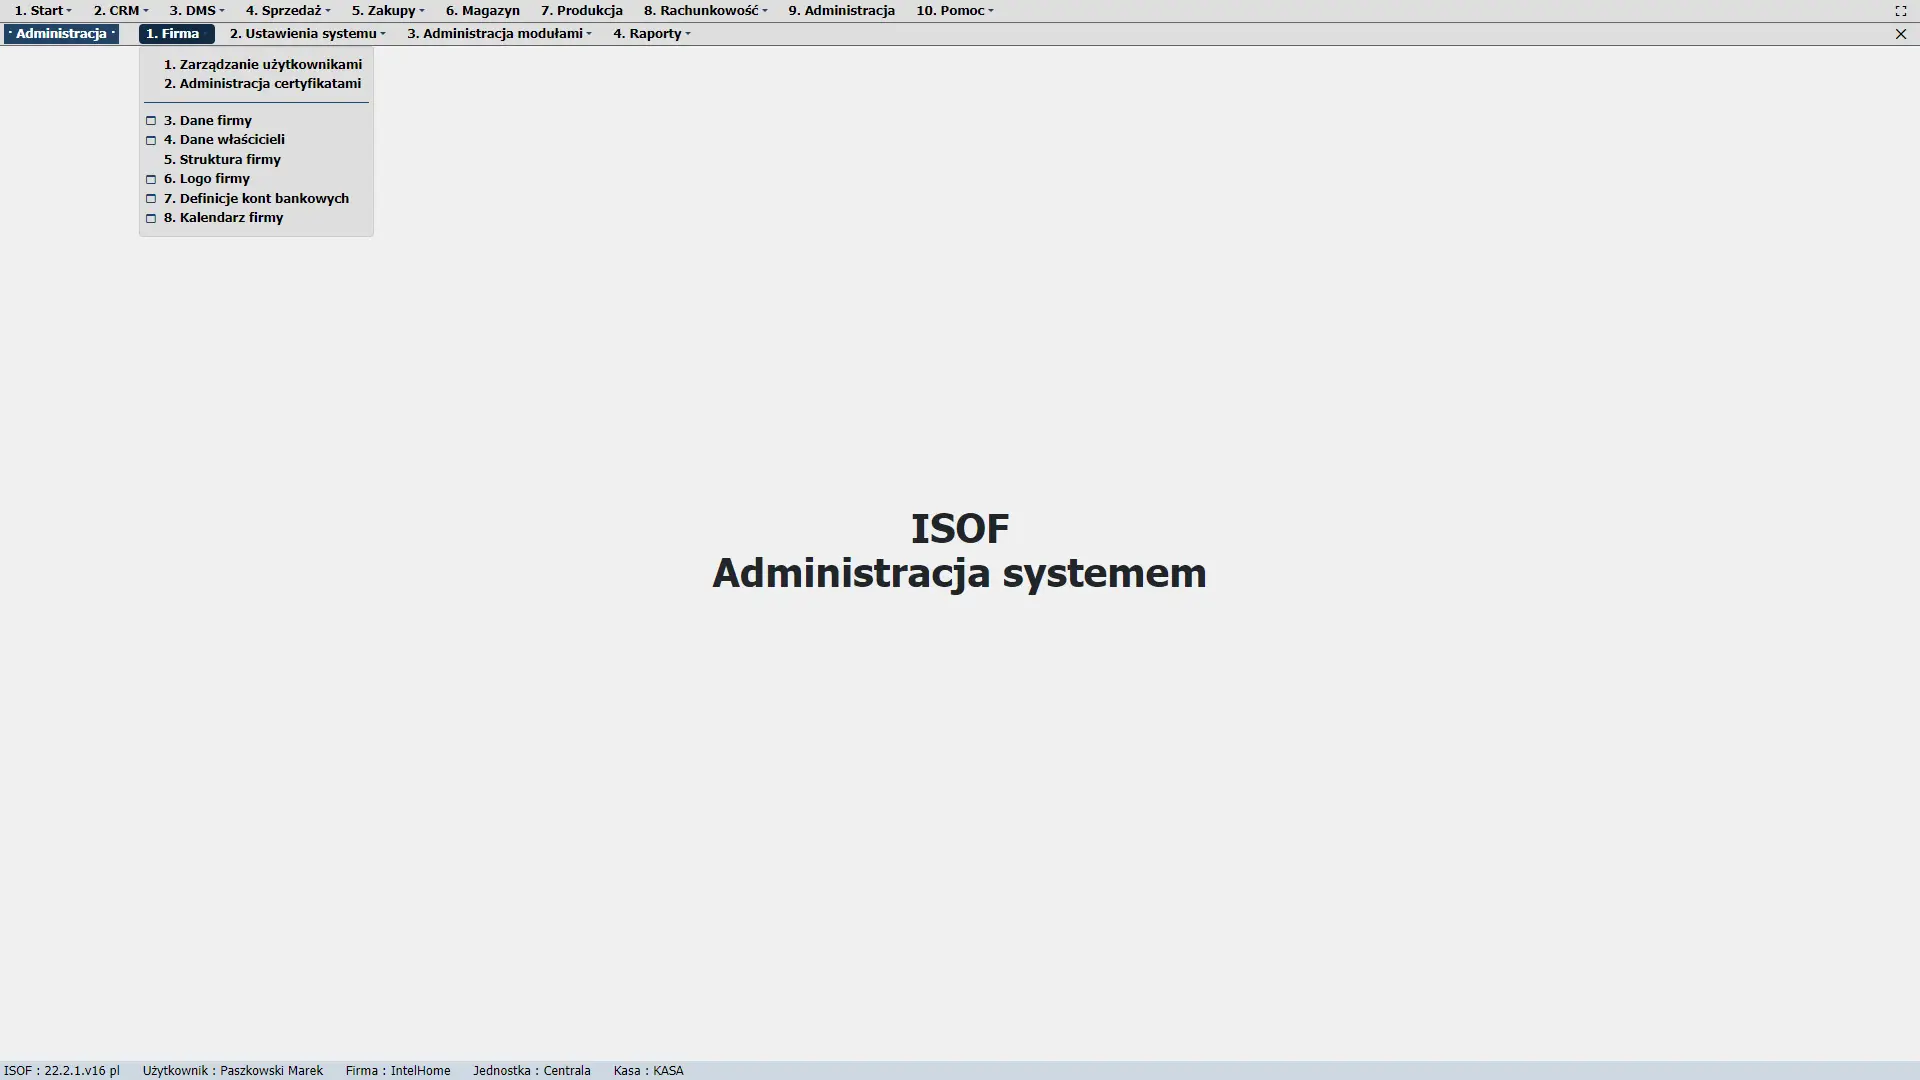Click window icon beside Dane firmy
Viewport: 1920px width, 1080px height.
tap(151, 121)
